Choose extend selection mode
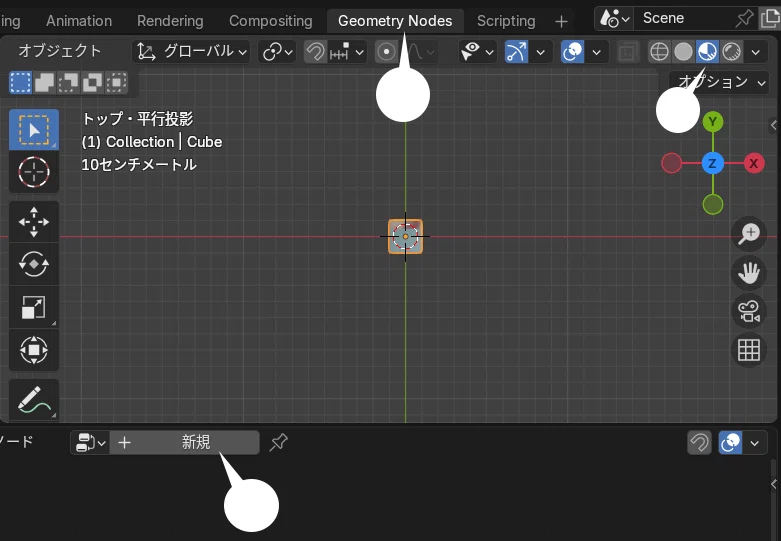 point(44,82)
